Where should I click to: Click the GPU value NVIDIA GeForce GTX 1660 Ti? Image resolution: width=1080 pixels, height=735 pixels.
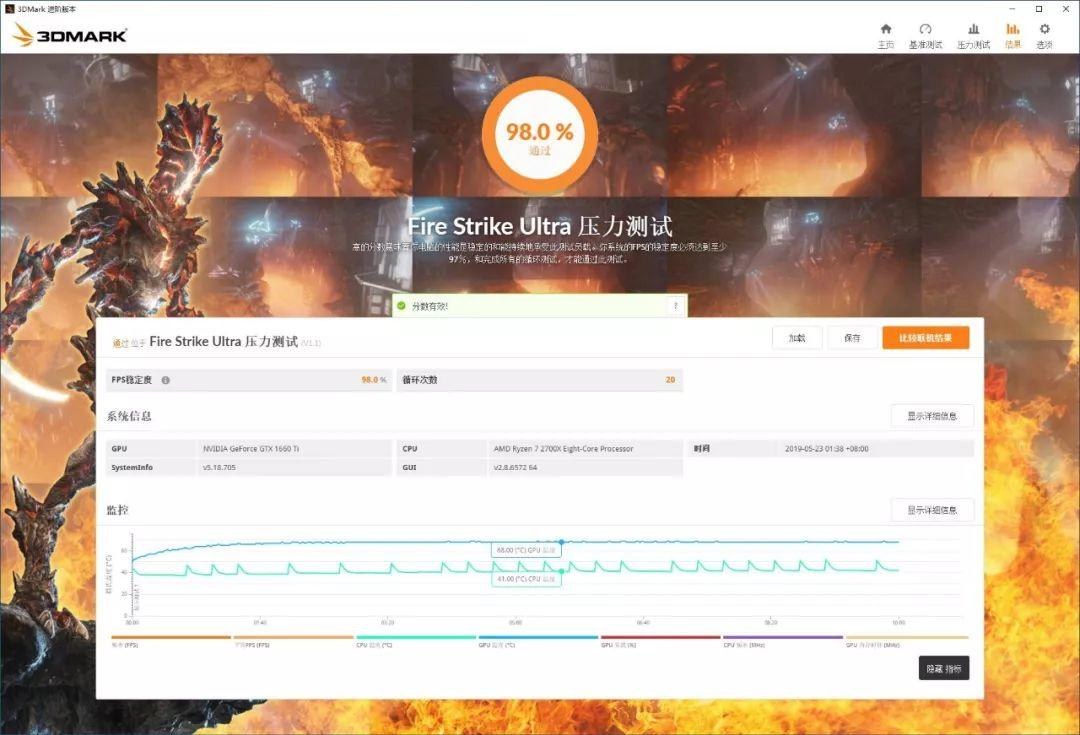click(x=251, y=449)
